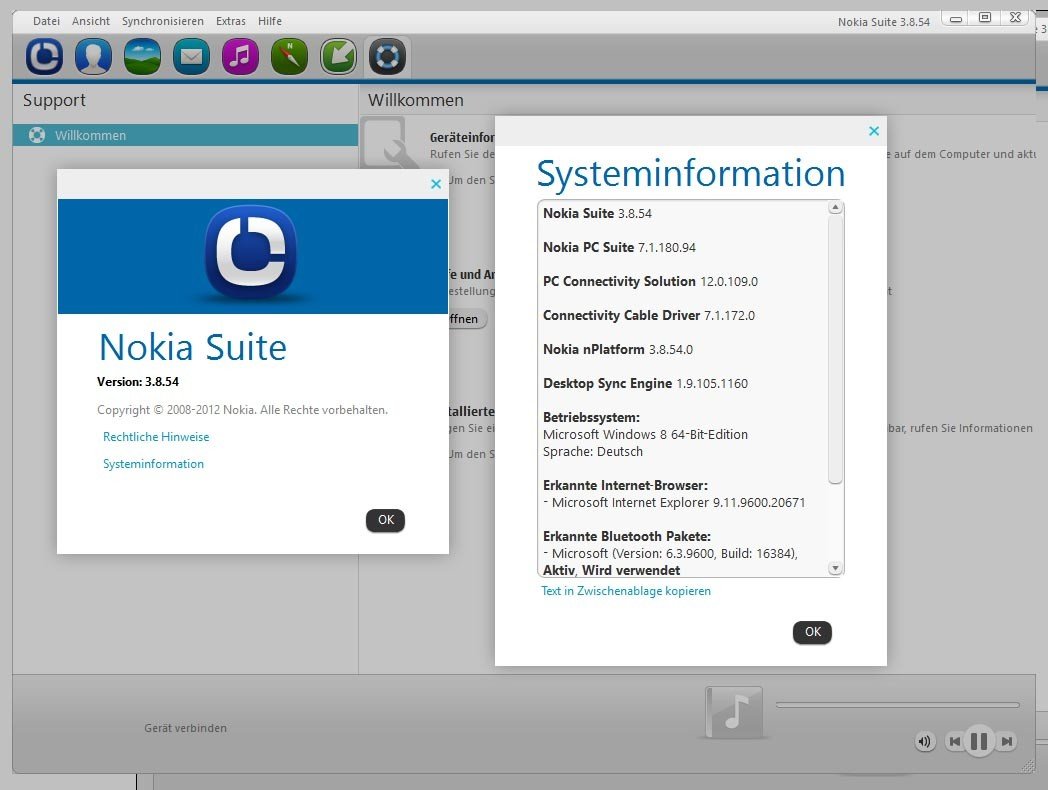Screen dimensions: 1048x790
Task: Click scroll down arrow in system info list
Action: pyautogui.click(x=835, y=569)
